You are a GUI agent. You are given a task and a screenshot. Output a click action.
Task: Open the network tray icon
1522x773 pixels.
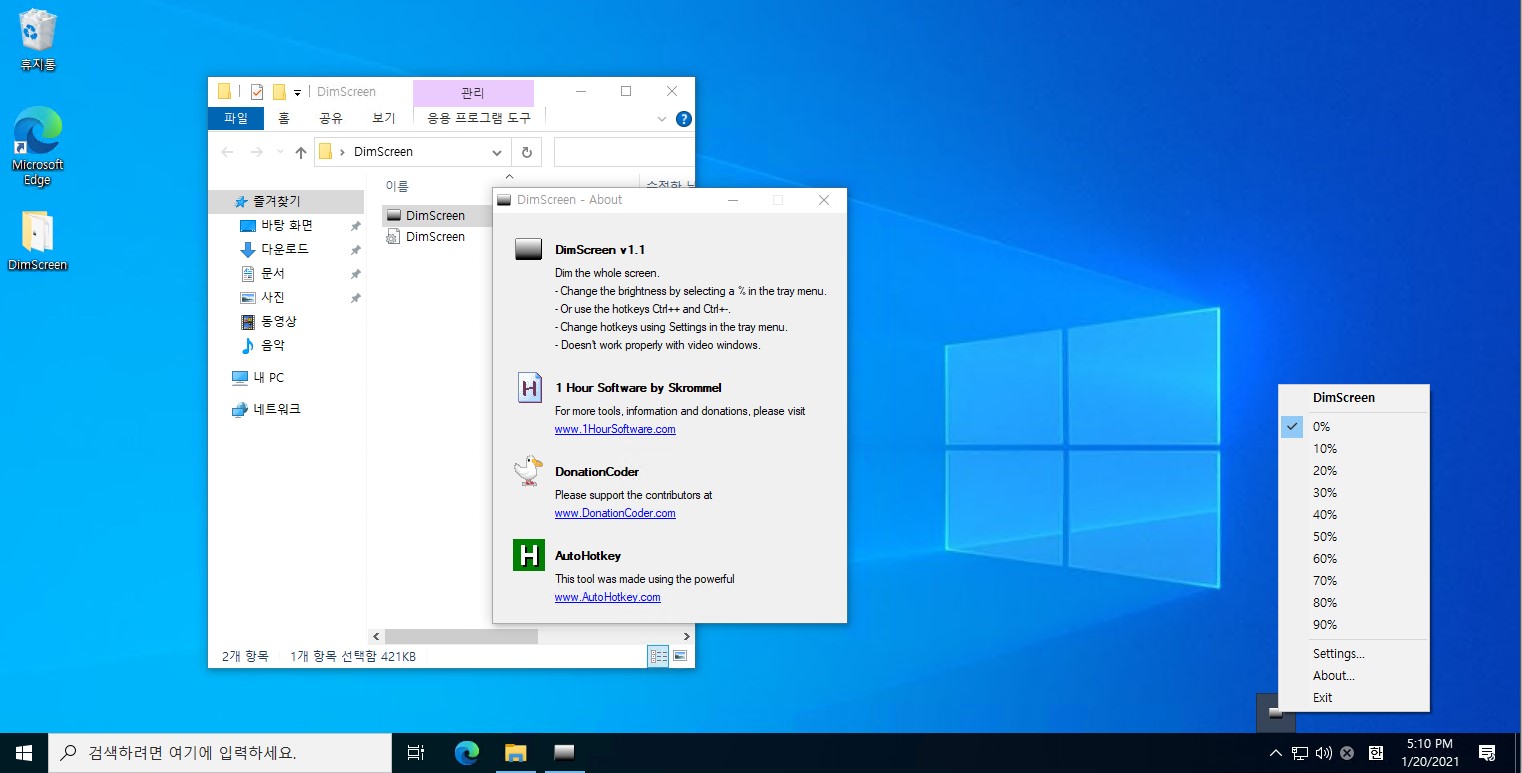(1300, 753)
